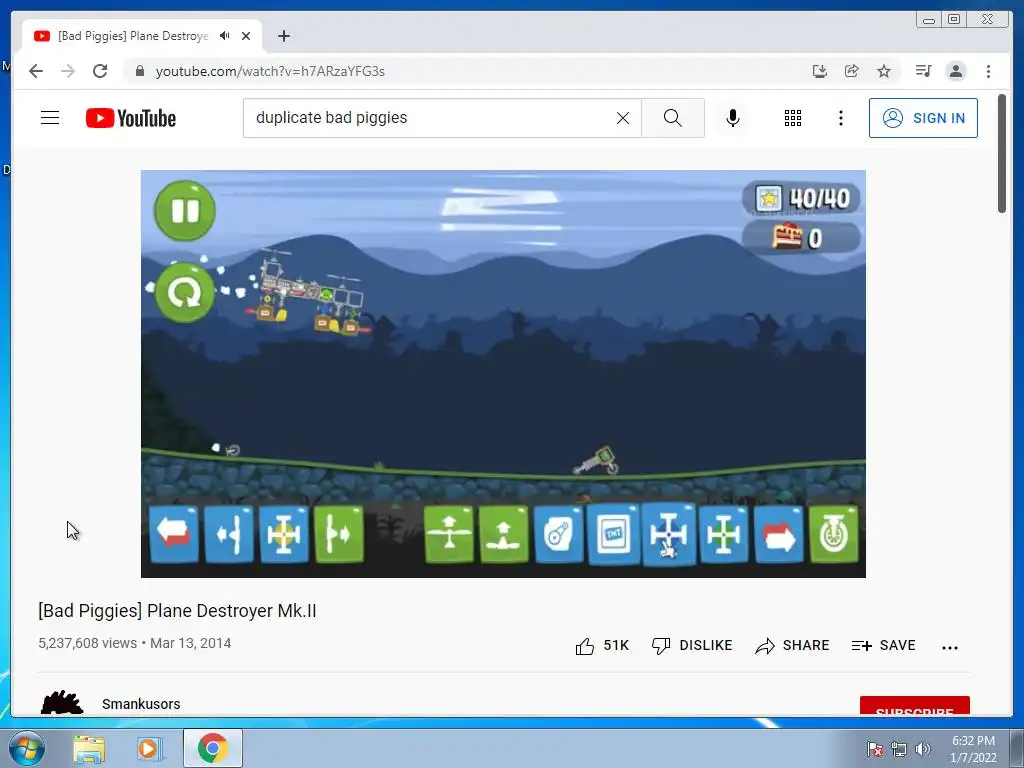Click the forward navigation arrow
Viewport: 1024px width, 768px height.
(68, 71)
